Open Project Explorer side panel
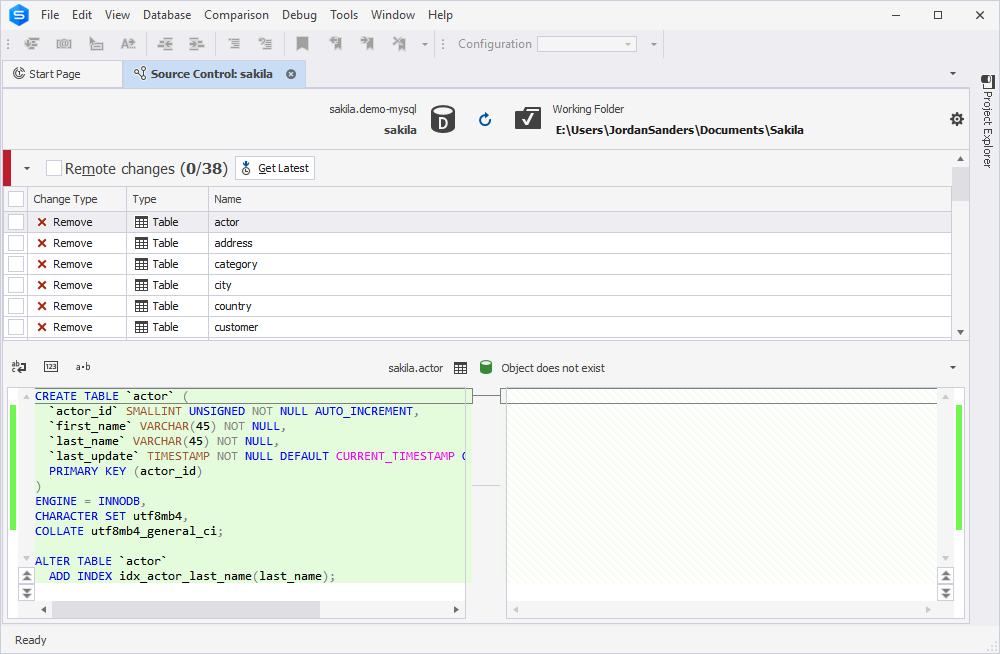Viewport: 1000px width, 654px height. point(987,121)
